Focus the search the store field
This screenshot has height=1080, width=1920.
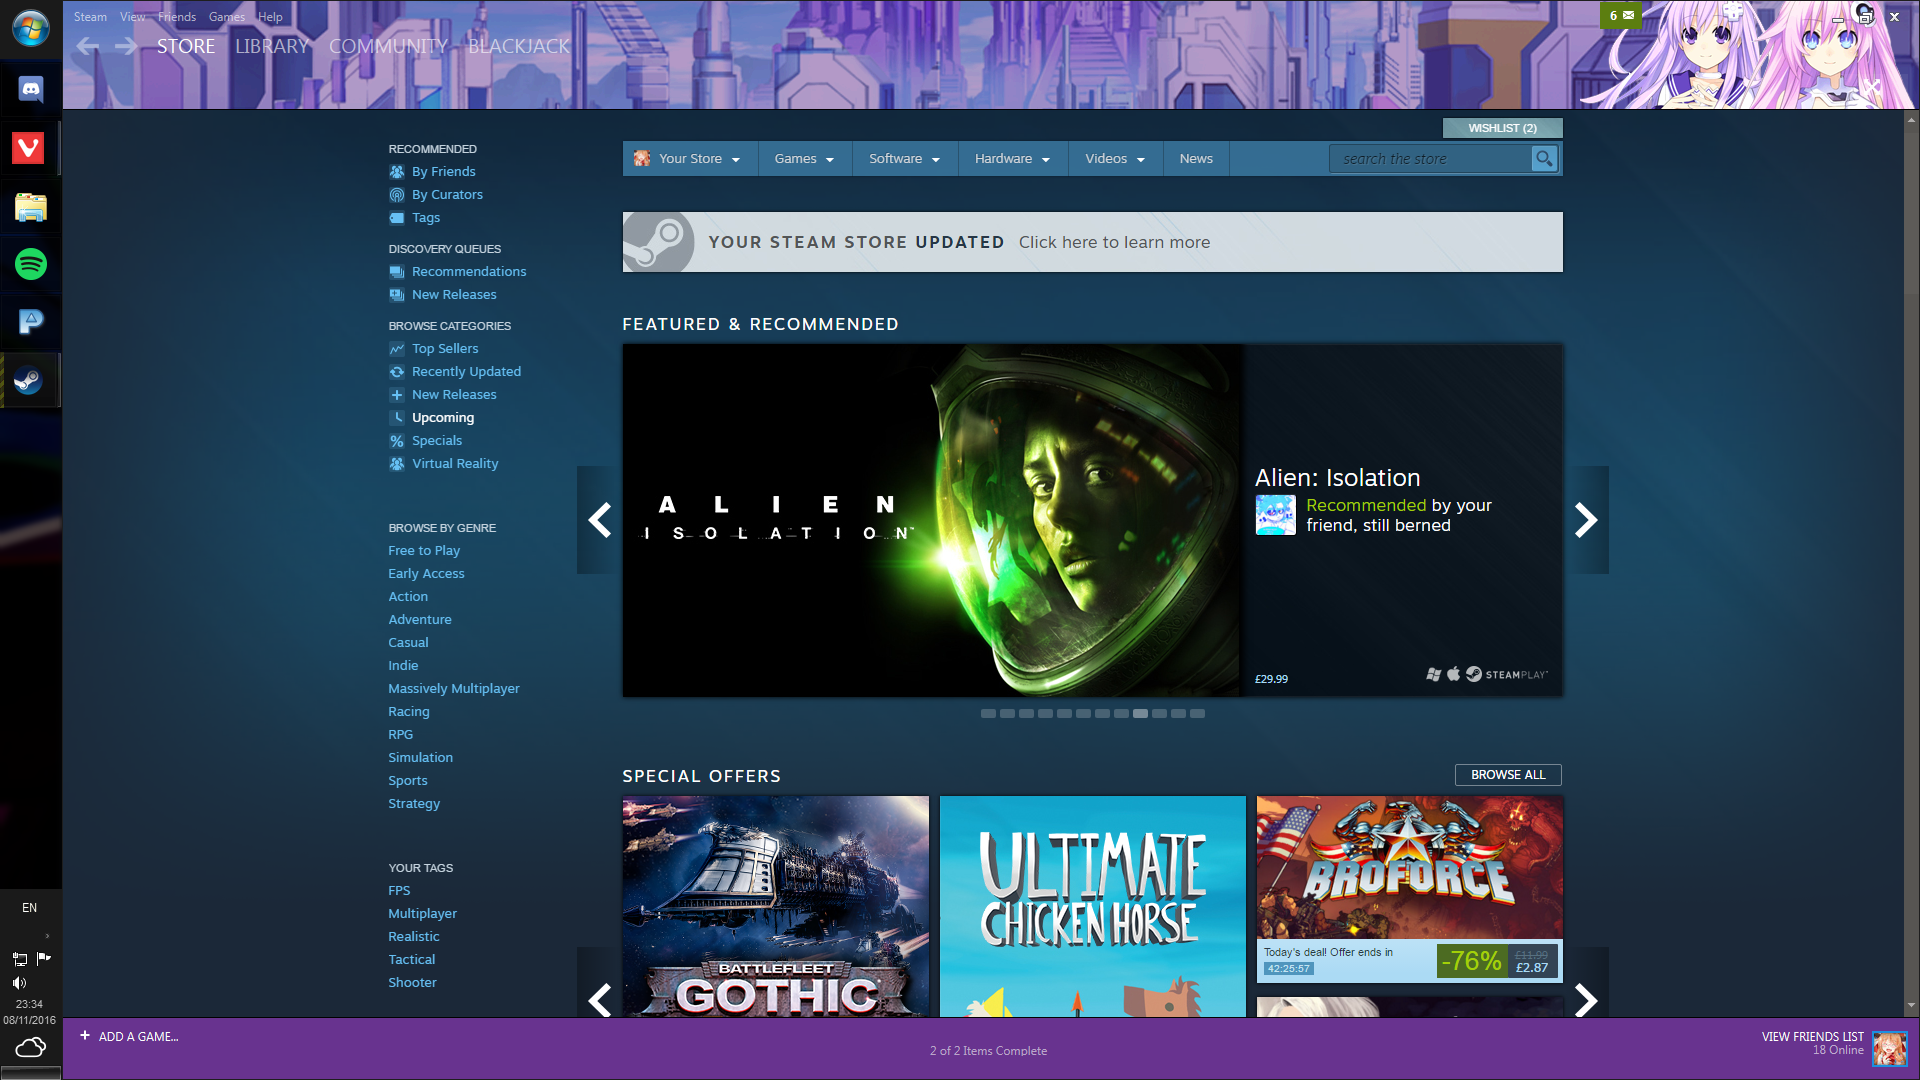(1430, 159)
